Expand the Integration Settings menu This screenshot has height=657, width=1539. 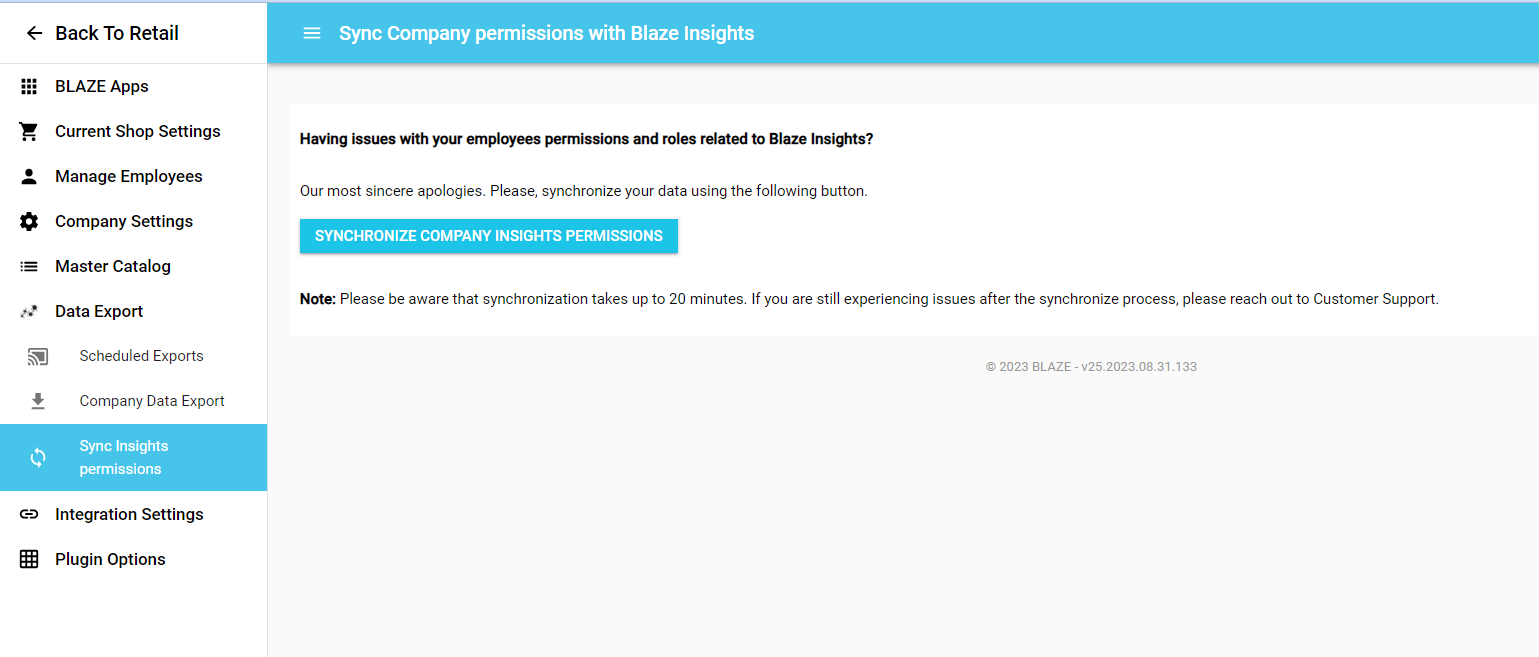click(133, 514)
